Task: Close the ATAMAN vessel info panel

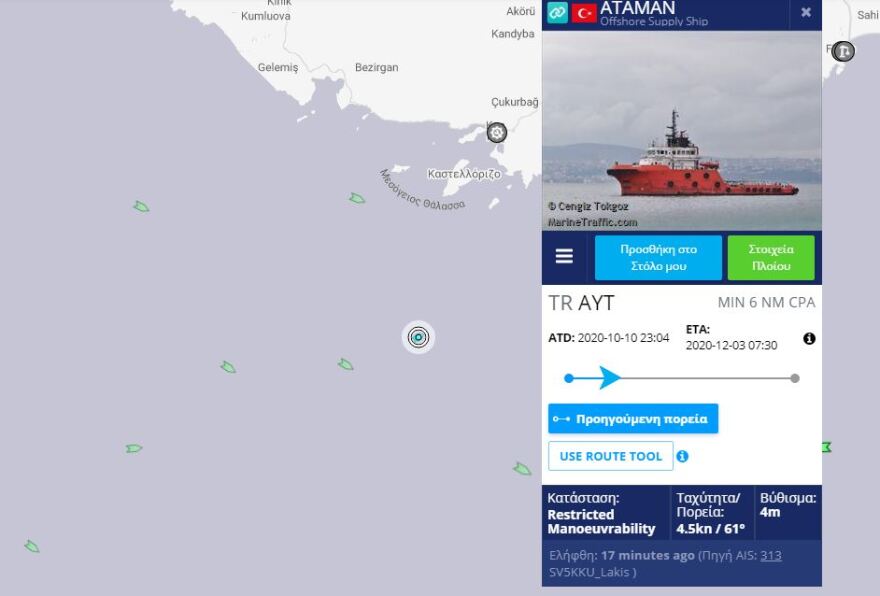Action: [x=805, y=12]
